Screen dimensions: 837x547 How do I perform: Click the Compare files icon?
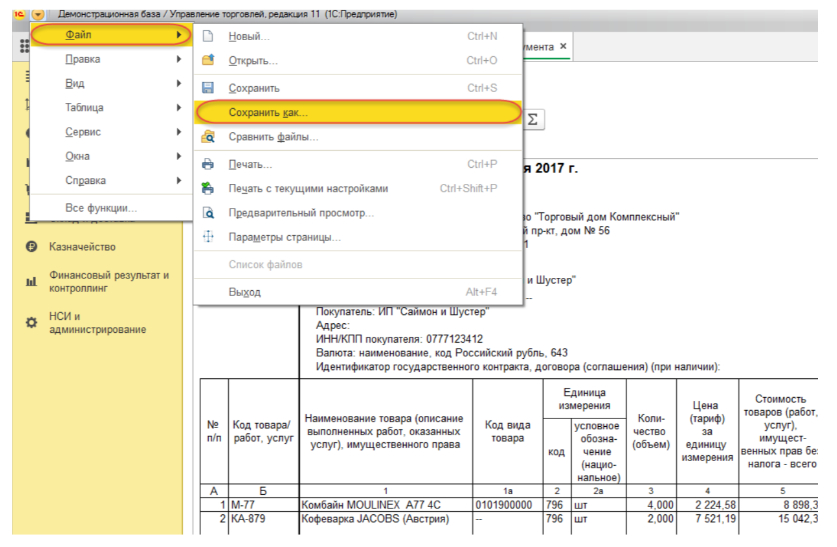click(x=208, y=137)
